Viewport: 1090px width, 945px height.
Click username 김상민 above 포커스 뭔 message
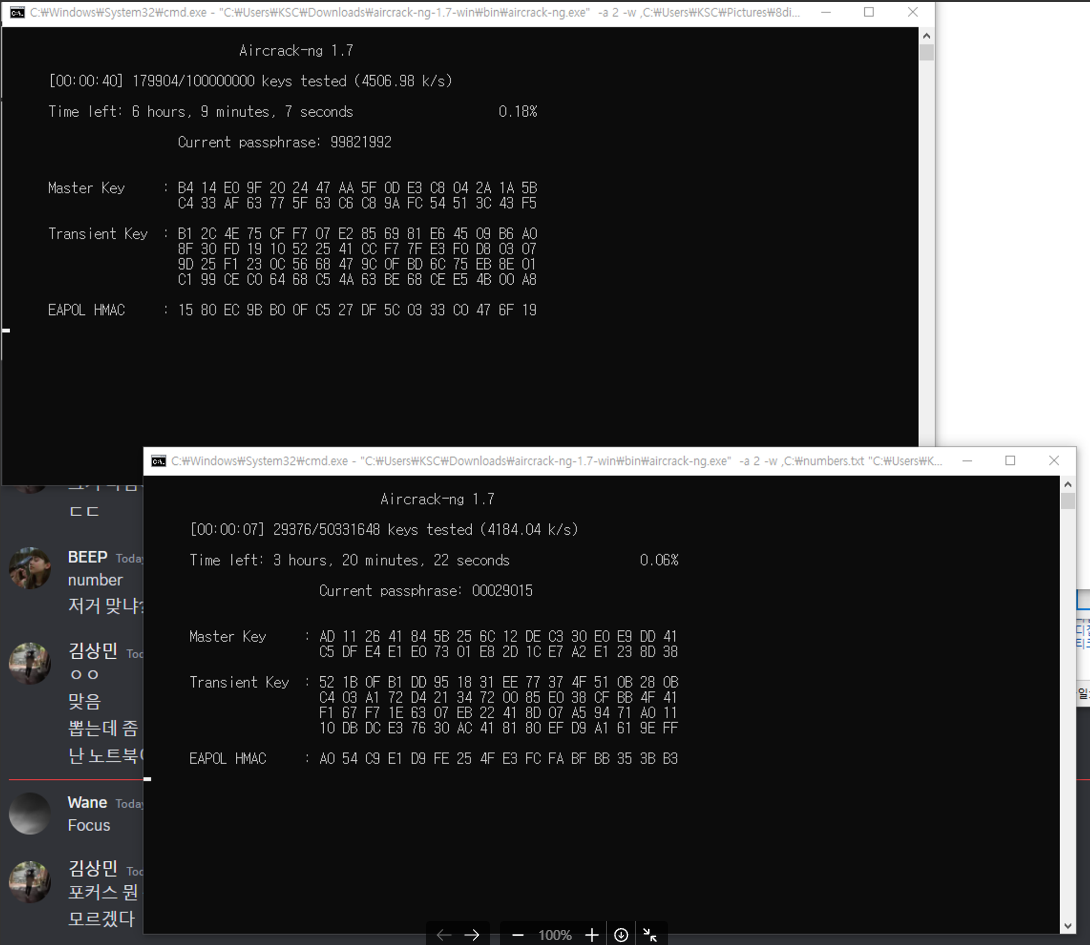pyautogui.click(x=92, y=869)
